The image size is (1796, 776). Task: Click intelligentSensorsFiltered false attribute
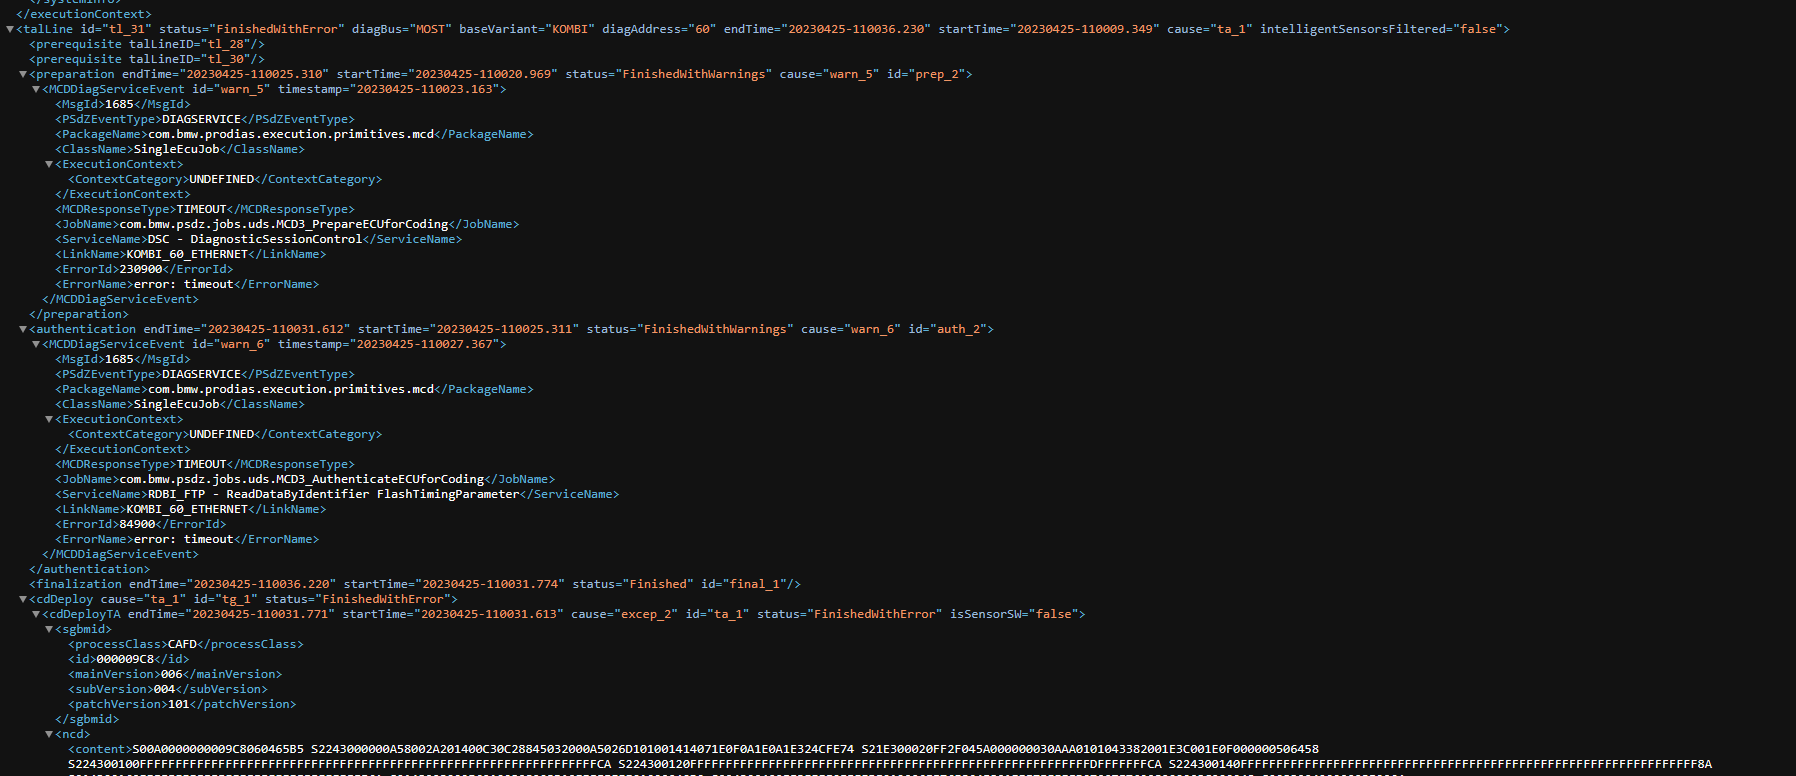pyautogui.click(x=1381, y=29)
